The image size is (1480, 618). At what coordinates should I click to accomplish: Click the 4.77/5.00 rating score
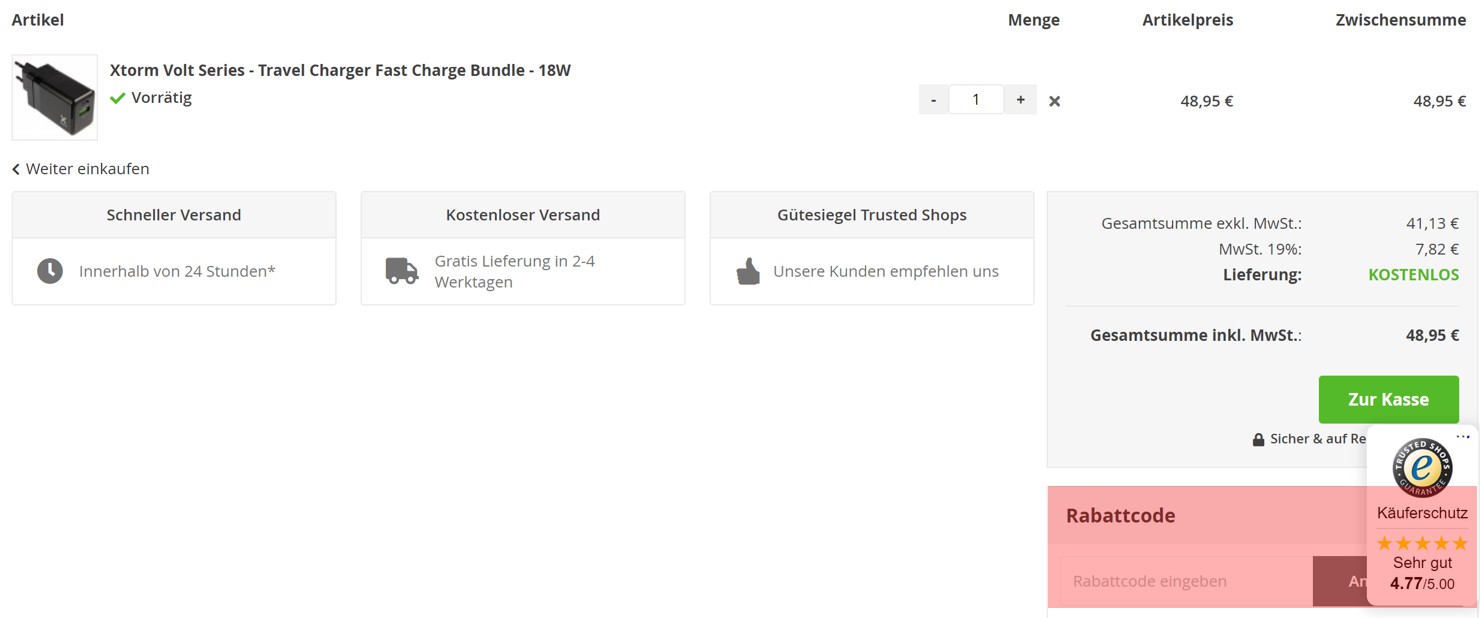click(x=1422, y=584)
